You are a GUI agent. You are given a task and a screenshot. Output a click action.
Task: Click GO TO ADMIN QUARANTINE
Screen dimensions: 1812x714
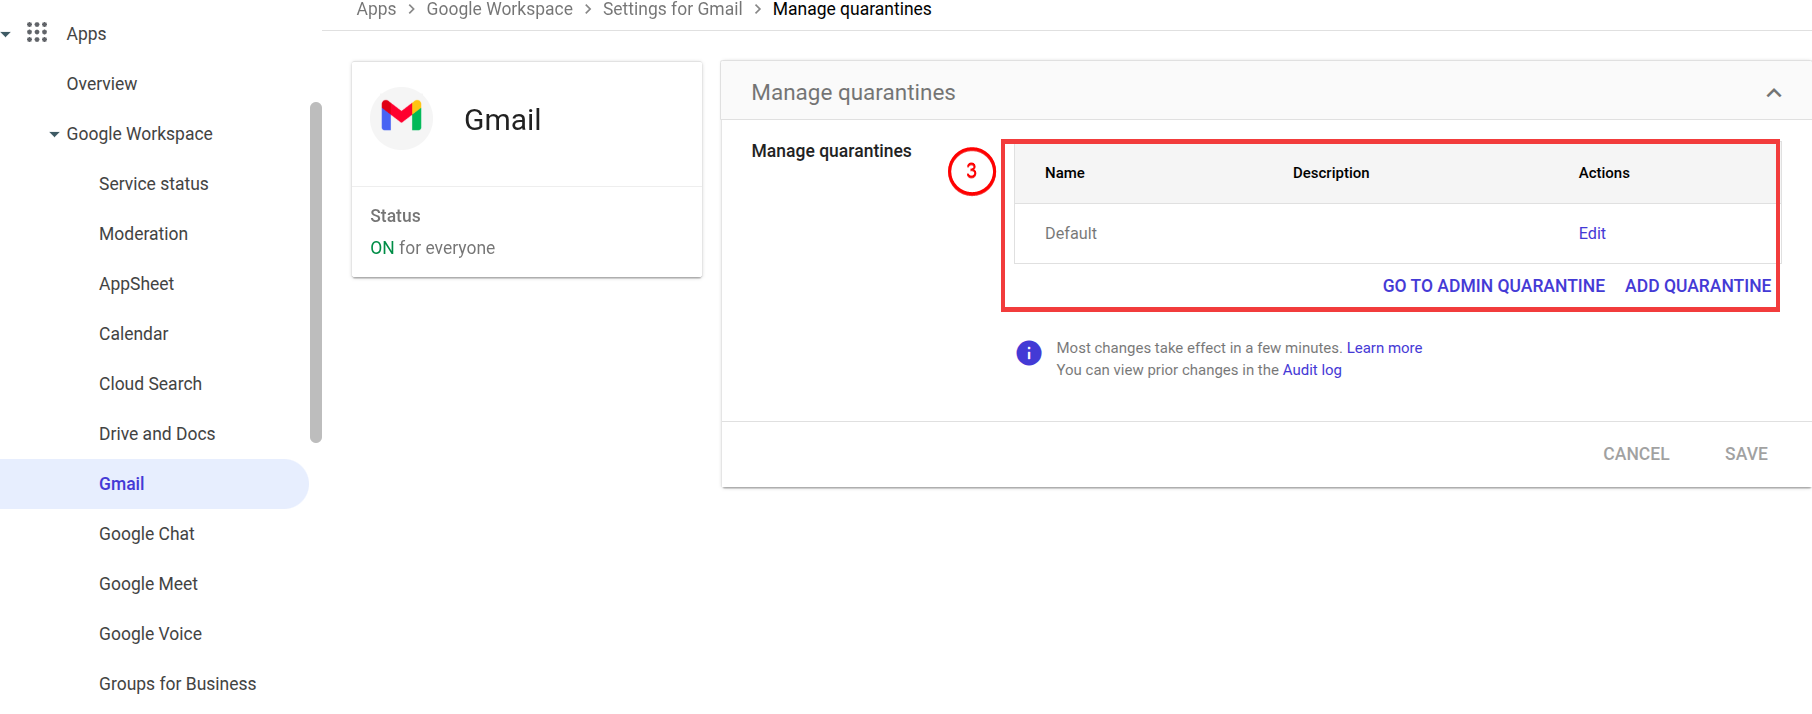[1493, 286]
